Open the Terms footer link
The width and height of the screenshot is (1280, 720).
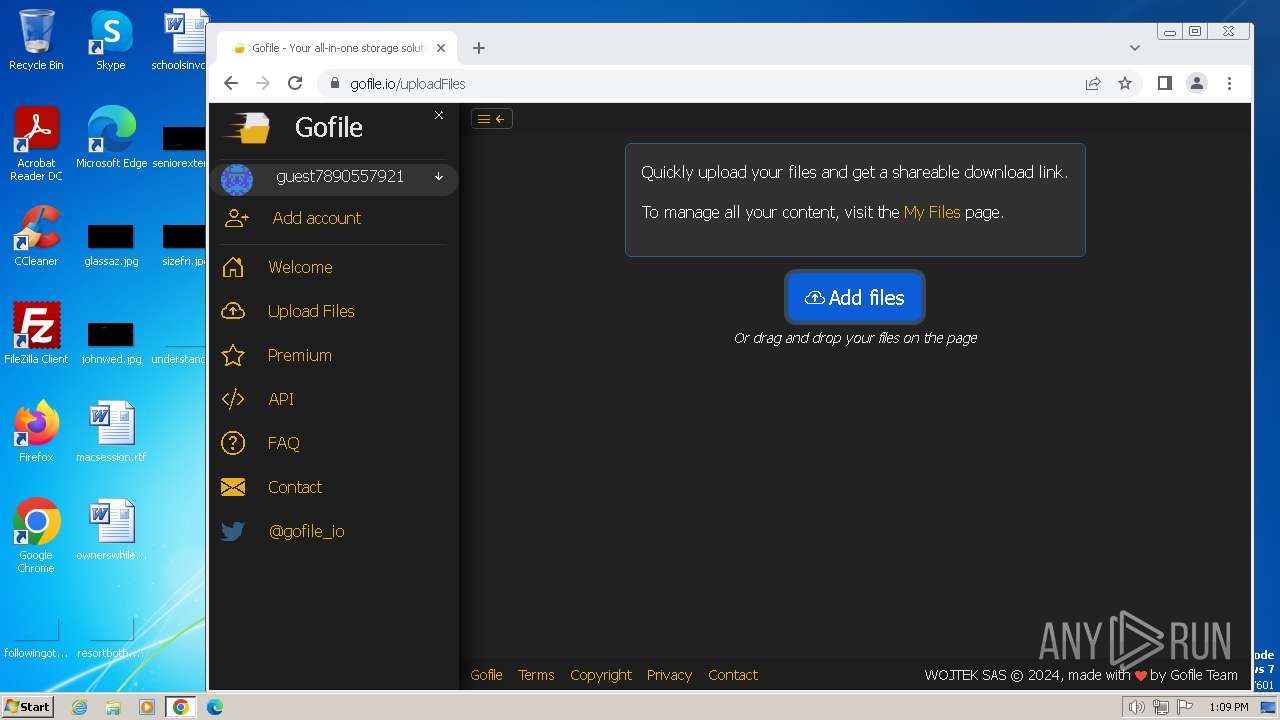coord(536,675)
